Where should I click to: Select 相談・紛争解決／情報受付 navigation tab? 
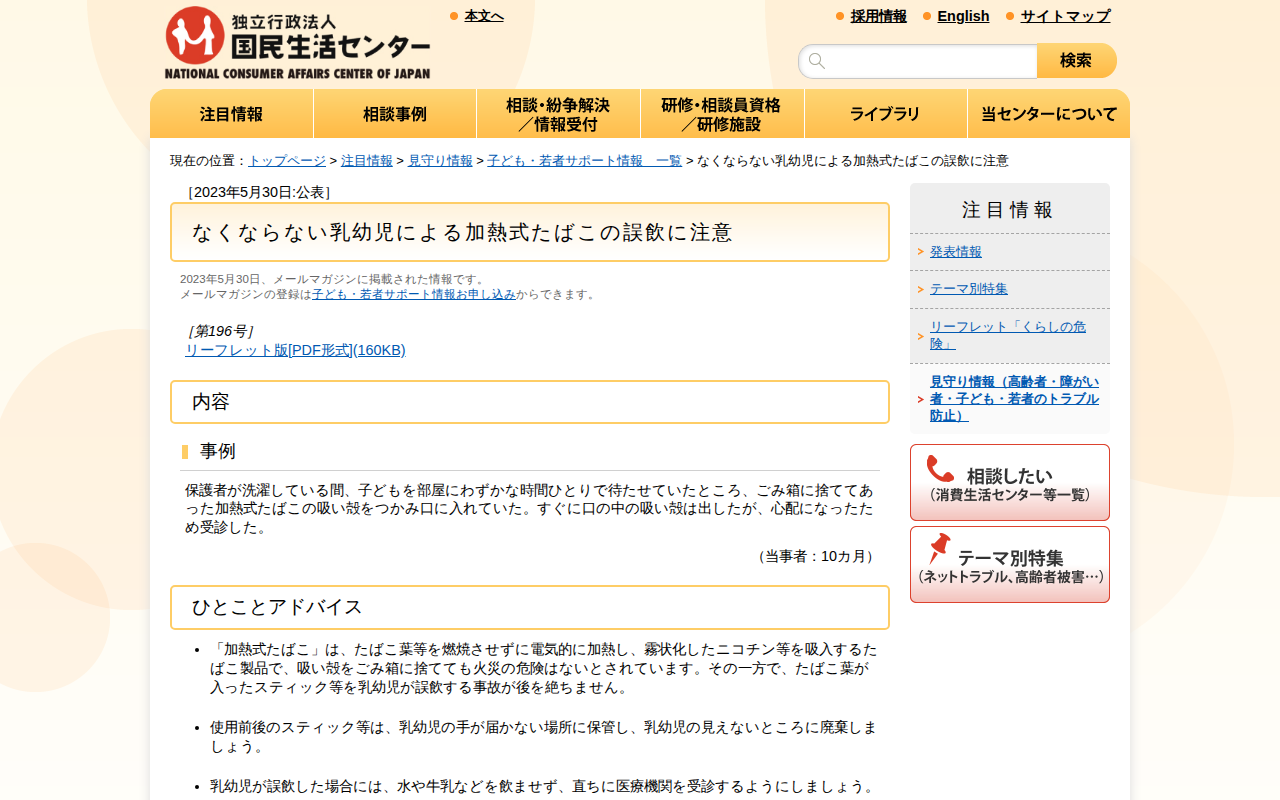[558, 114]
